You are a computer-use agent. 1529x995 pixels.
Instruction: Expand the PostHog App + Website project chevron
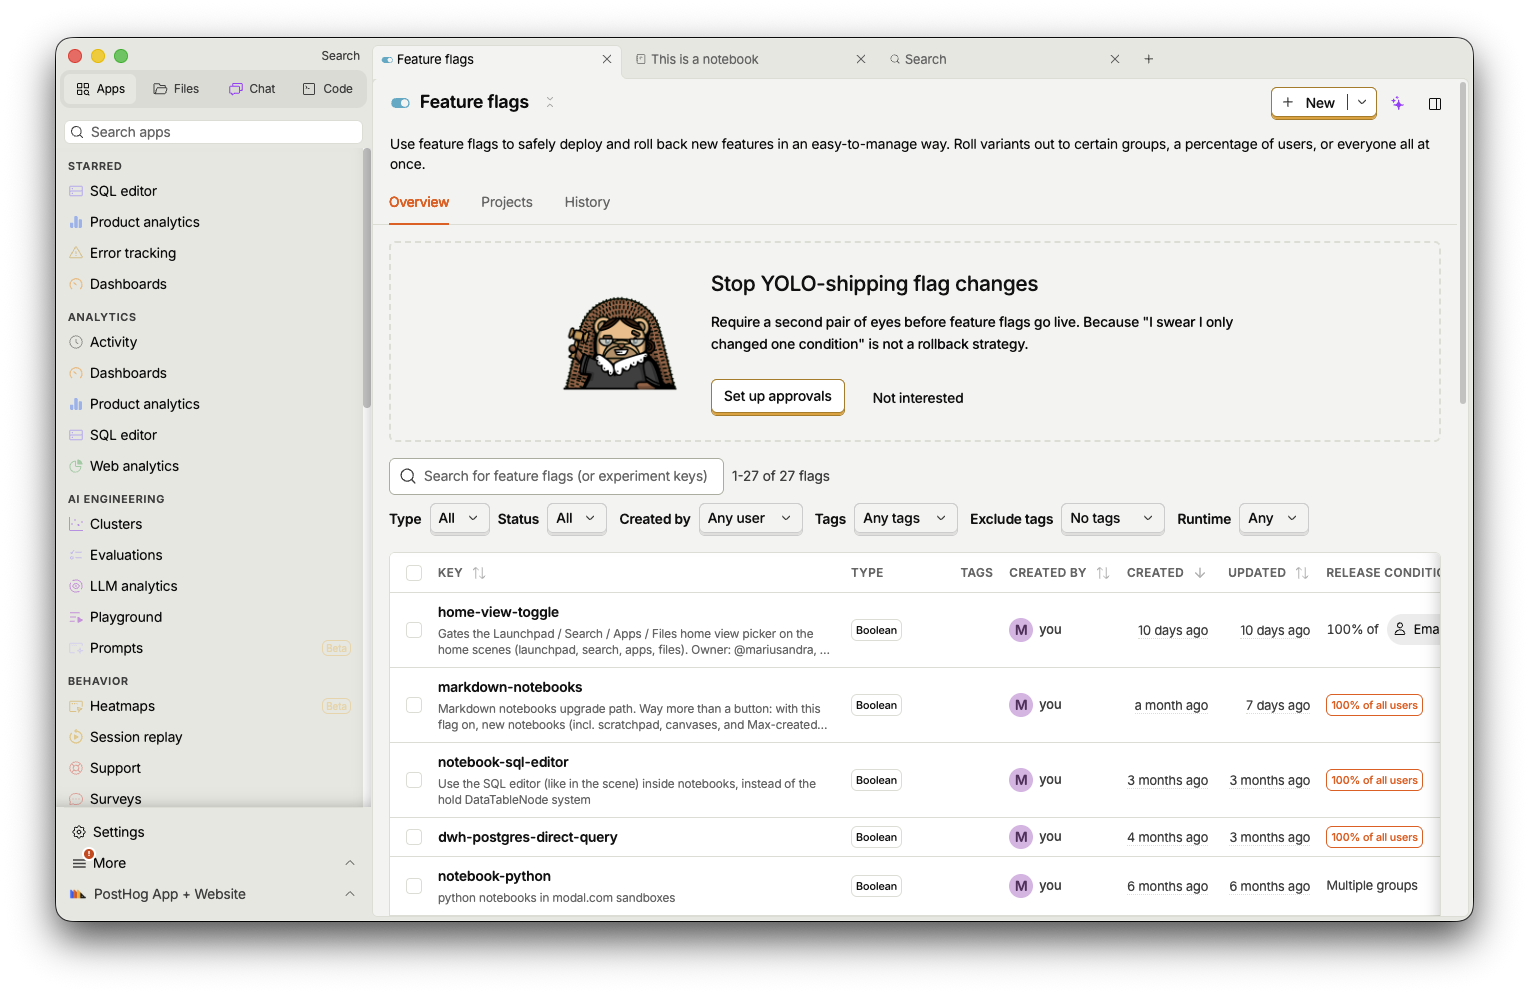(350, 894)
